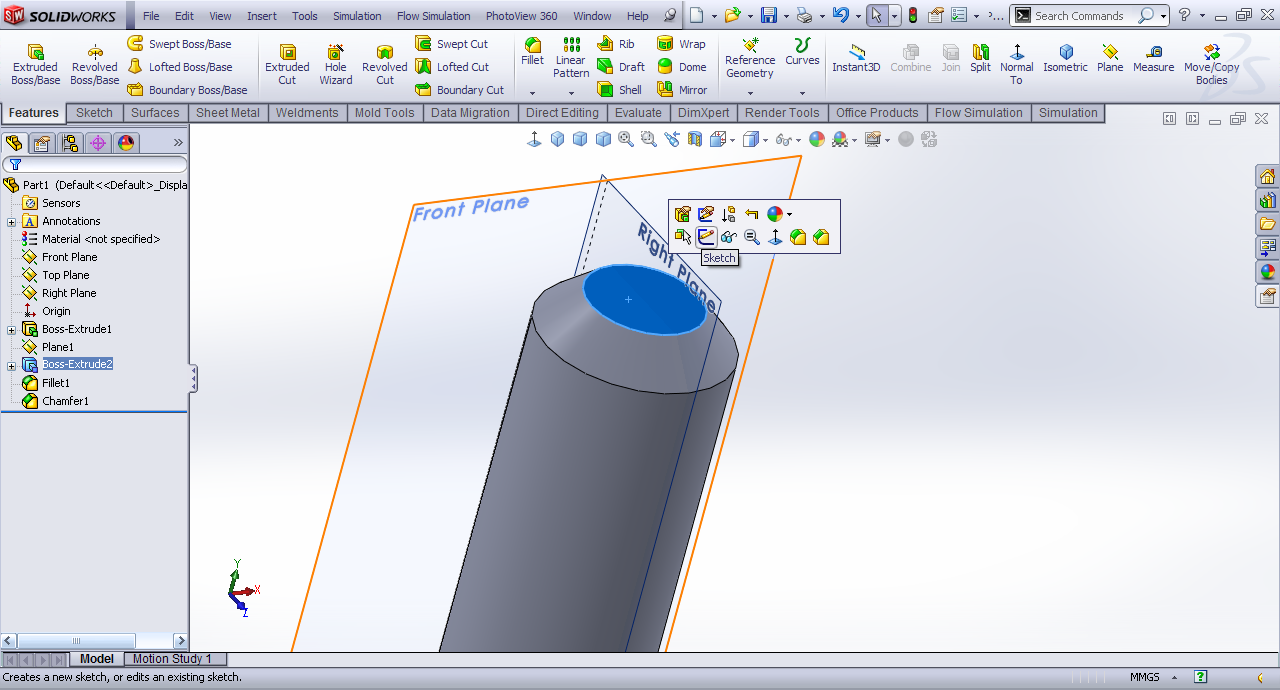
Task: Click the Lofted Cut button
Action: tap(452, 67)
